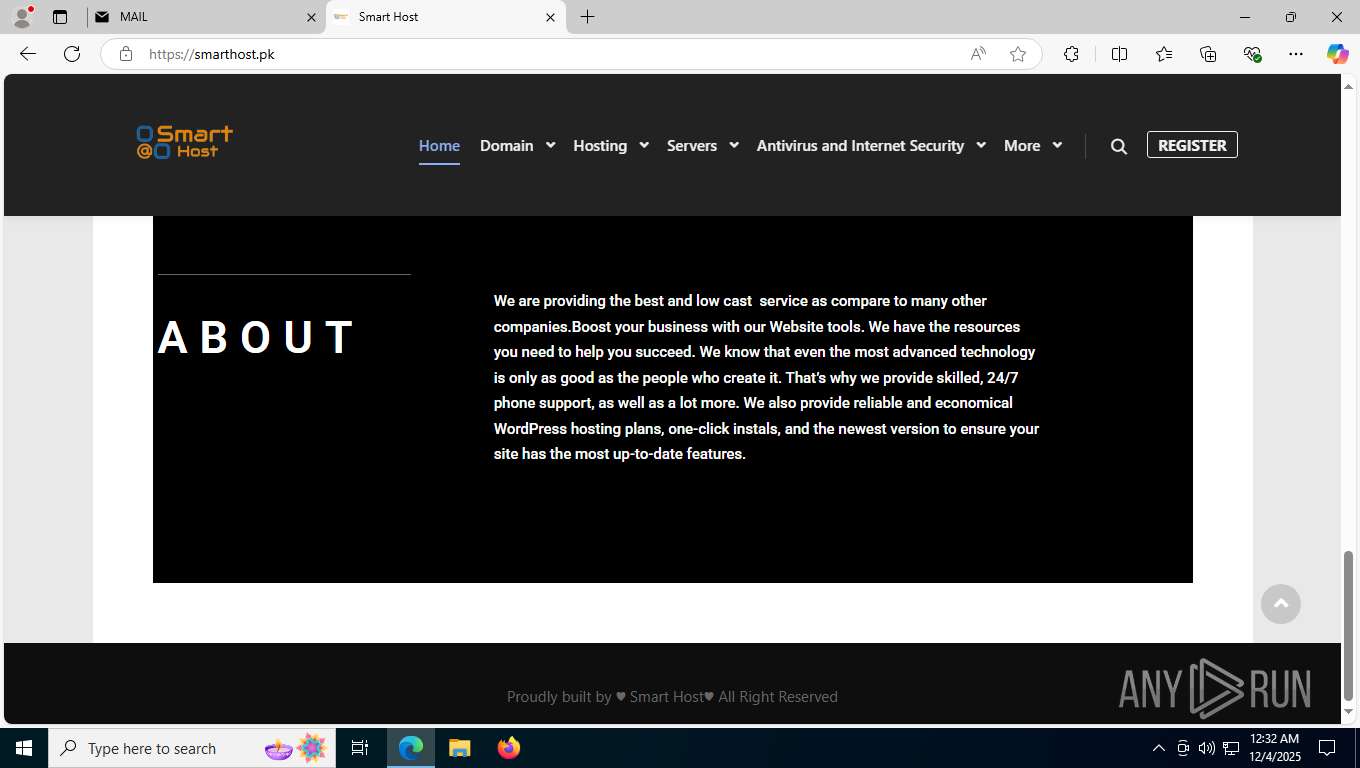
Task: Show hidden system tray icons
Action: click(1159, 748)
